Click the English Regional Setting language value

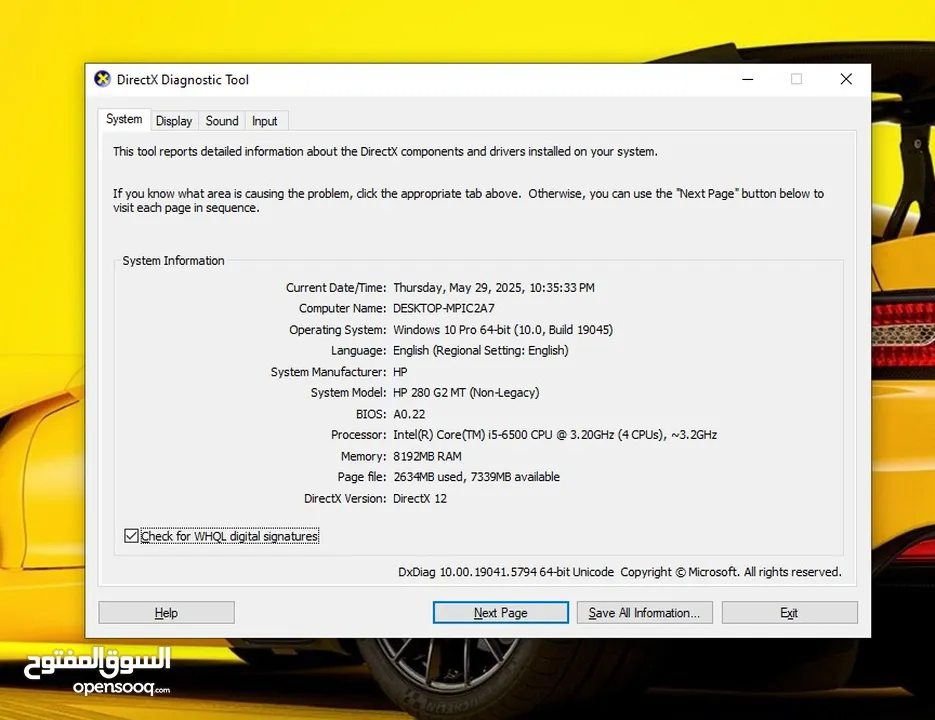[x=481, y=351]
